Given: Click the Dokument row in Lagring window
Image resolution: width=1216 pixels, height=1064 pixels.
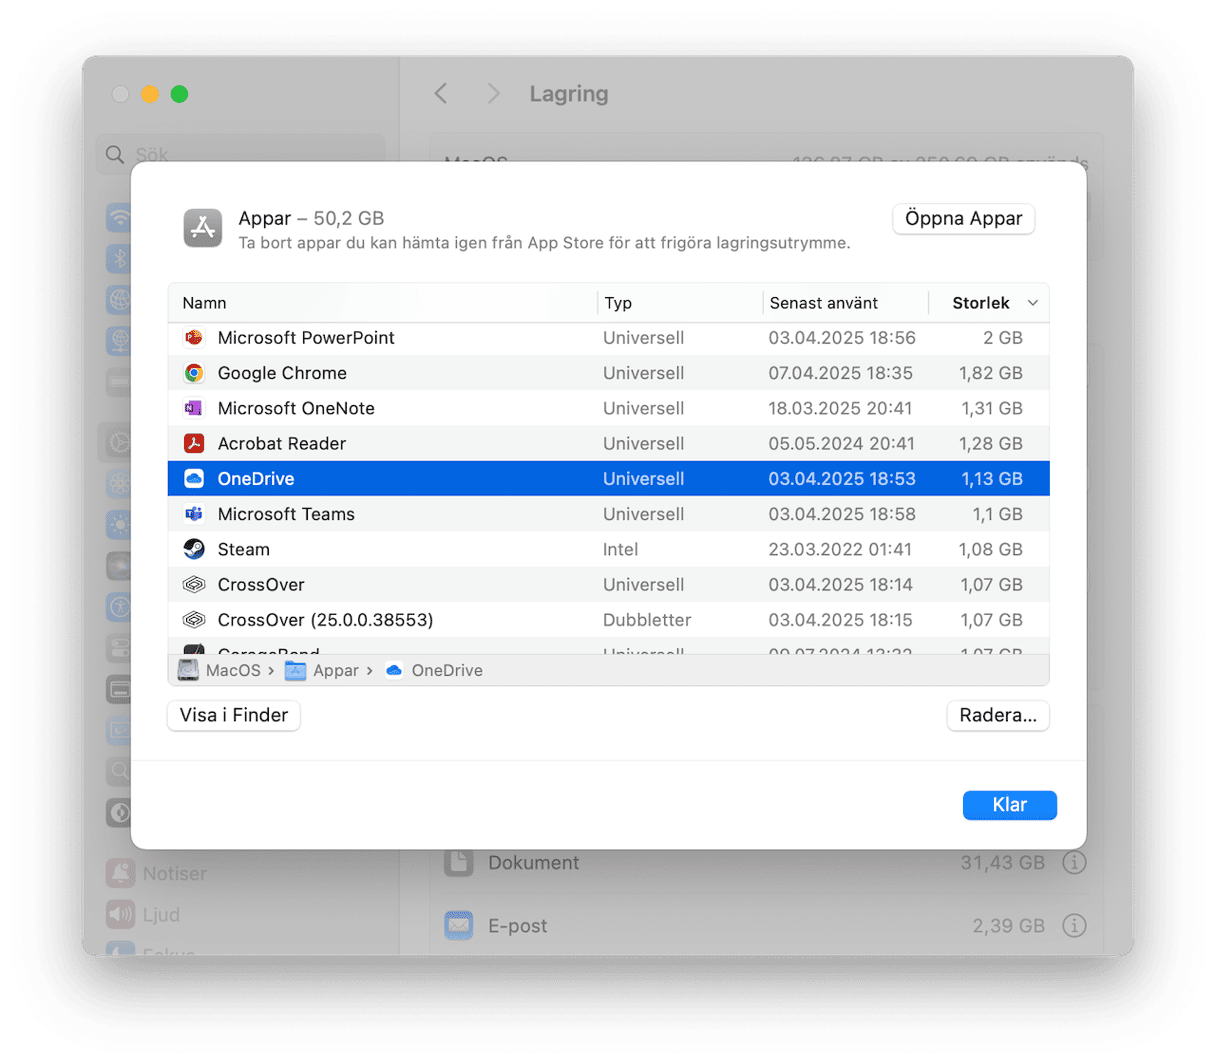Looking at the screenshot, I should point(766,862).
